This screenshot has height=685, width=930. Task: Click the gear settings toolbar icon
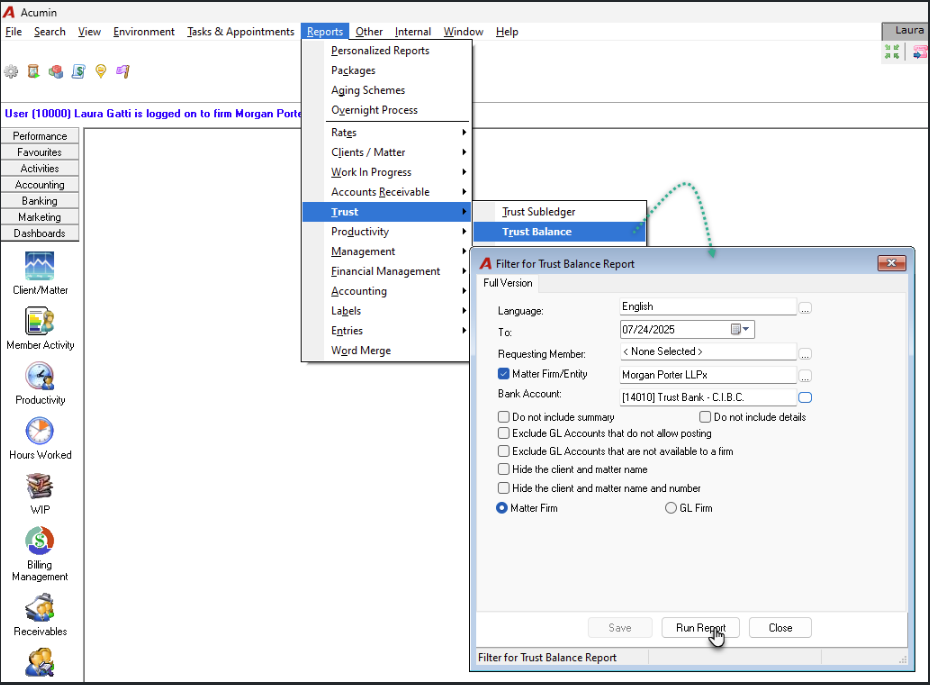point(11,72)
